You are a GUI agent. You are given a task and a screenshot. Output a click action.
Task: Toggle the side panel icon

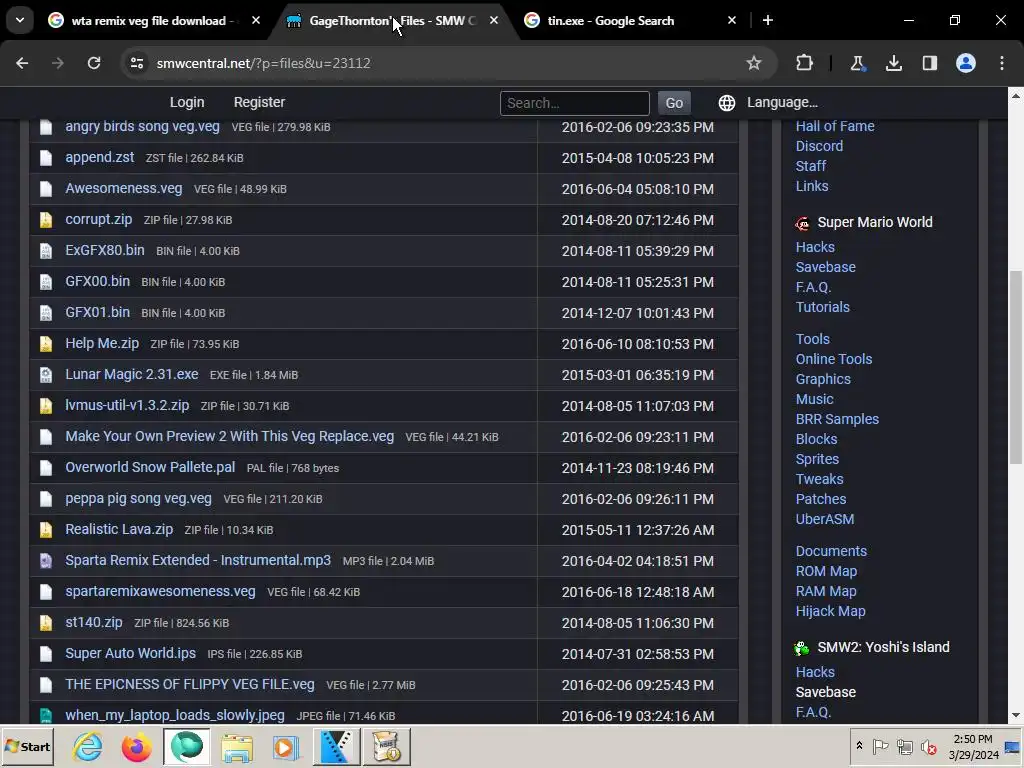pyautogui.click(x=929, y=63)
